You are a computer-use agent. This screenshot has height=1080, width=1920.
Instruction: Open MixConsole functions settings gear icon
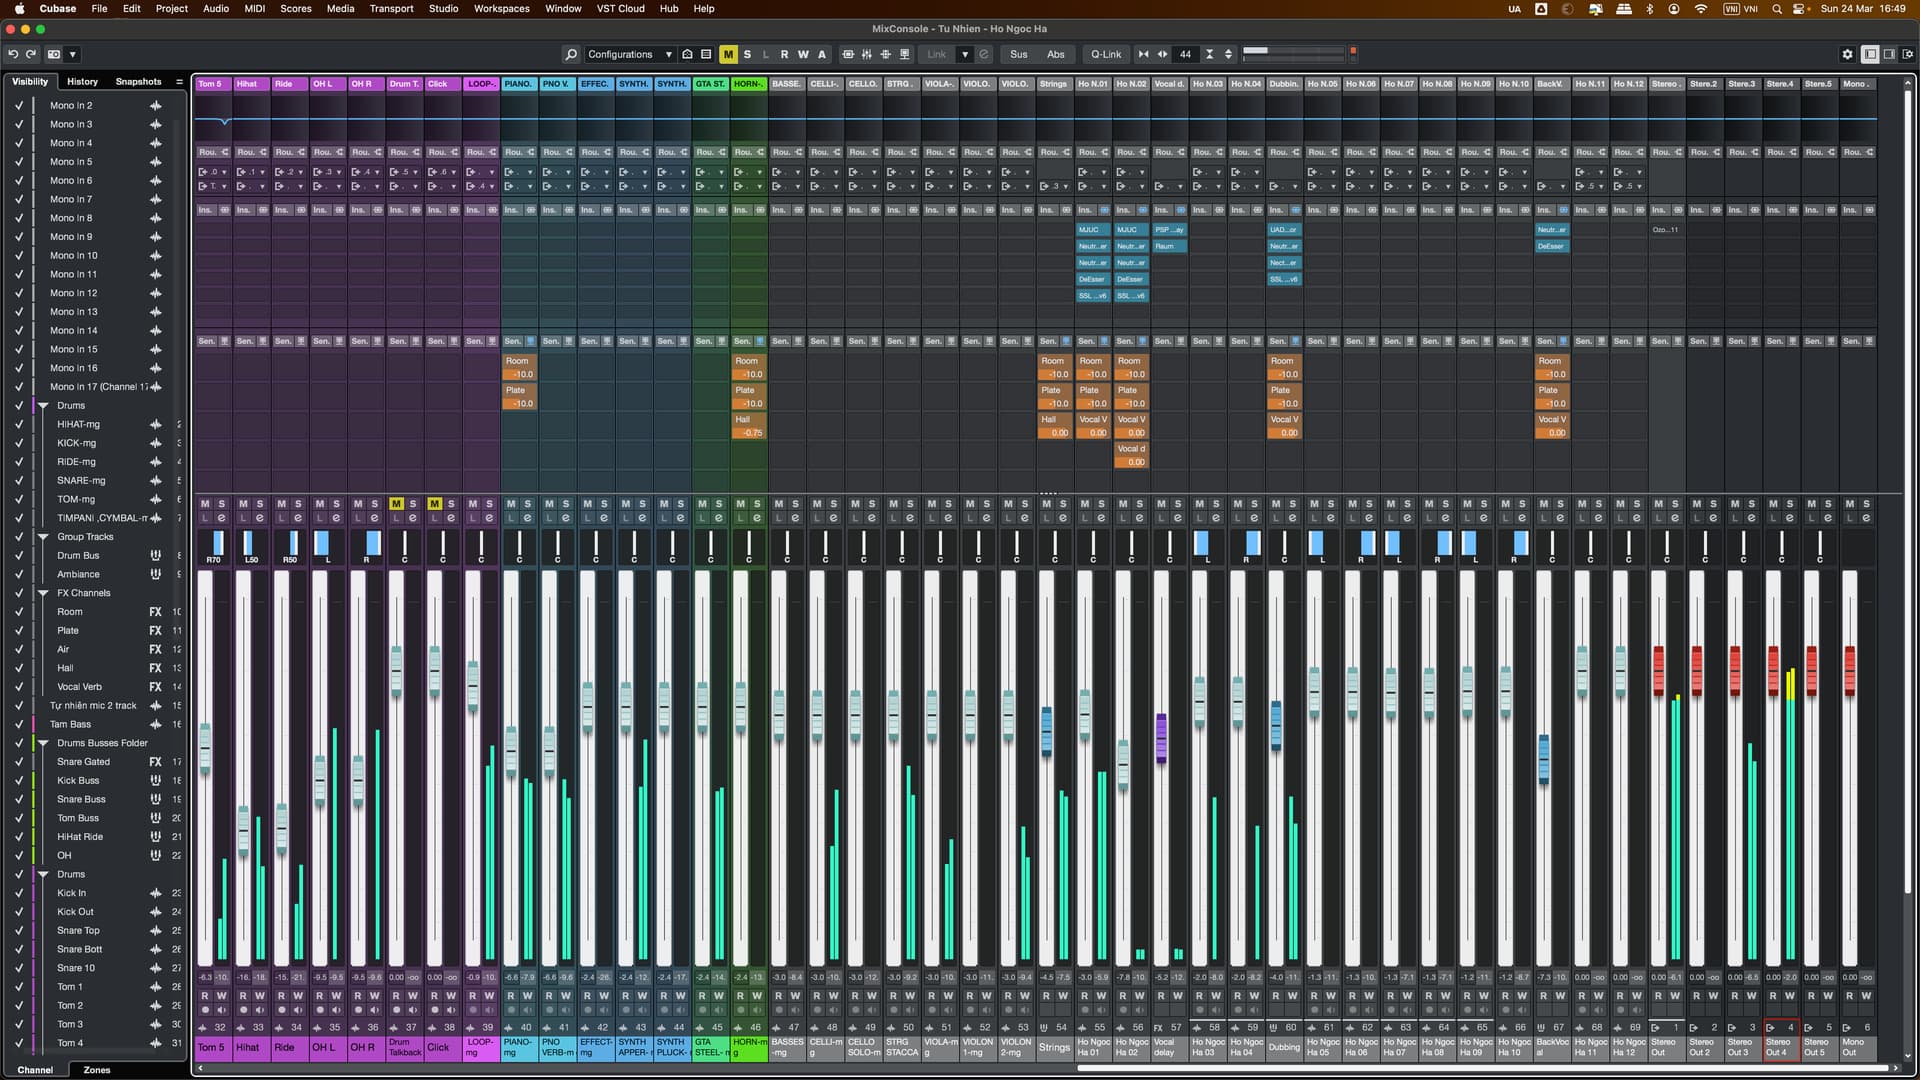click(x=1848, y=54)
